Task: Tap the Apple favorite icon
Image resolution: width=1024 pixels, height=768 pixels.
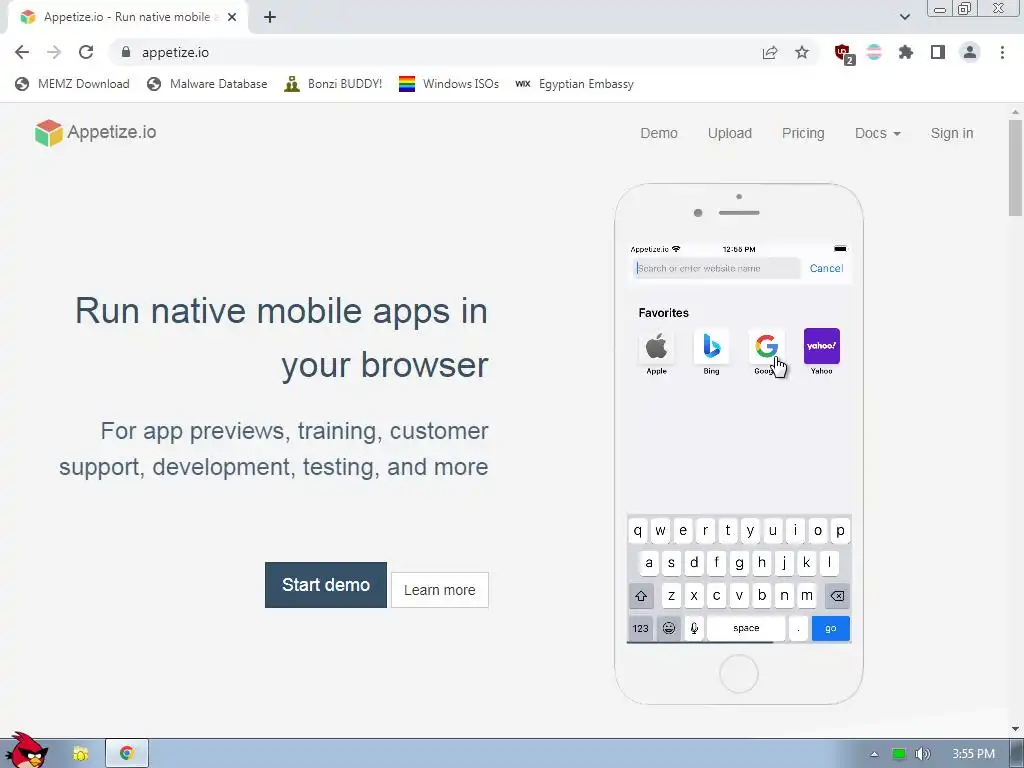Action: [656, 346]
